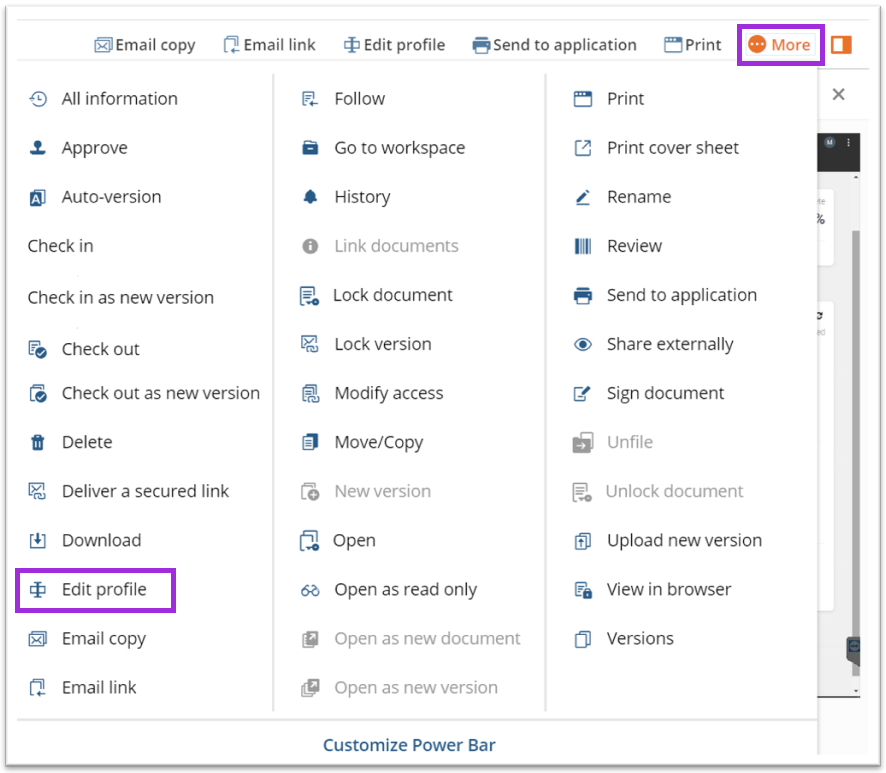Choose Edit profile in the More menu
Image resolution: width=886 pixels, height=773 pixels.
95,590
